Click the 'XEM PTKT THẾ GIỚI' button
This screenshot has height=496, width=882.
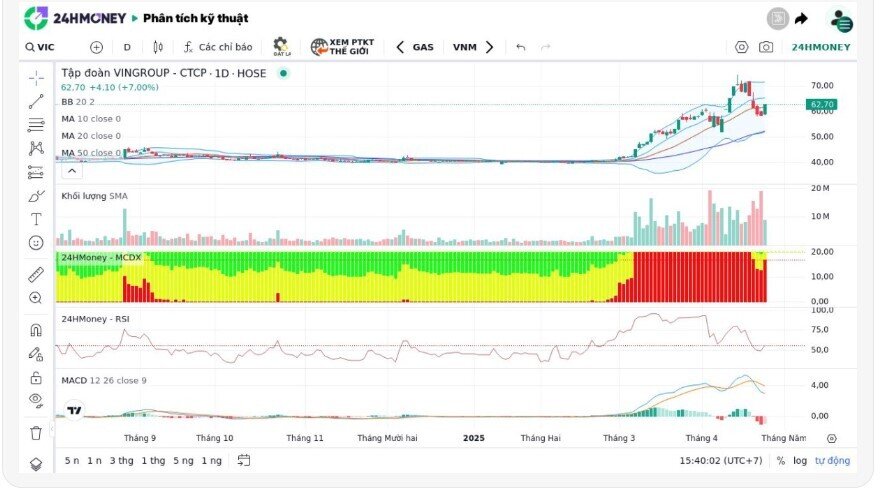[342, 47]
